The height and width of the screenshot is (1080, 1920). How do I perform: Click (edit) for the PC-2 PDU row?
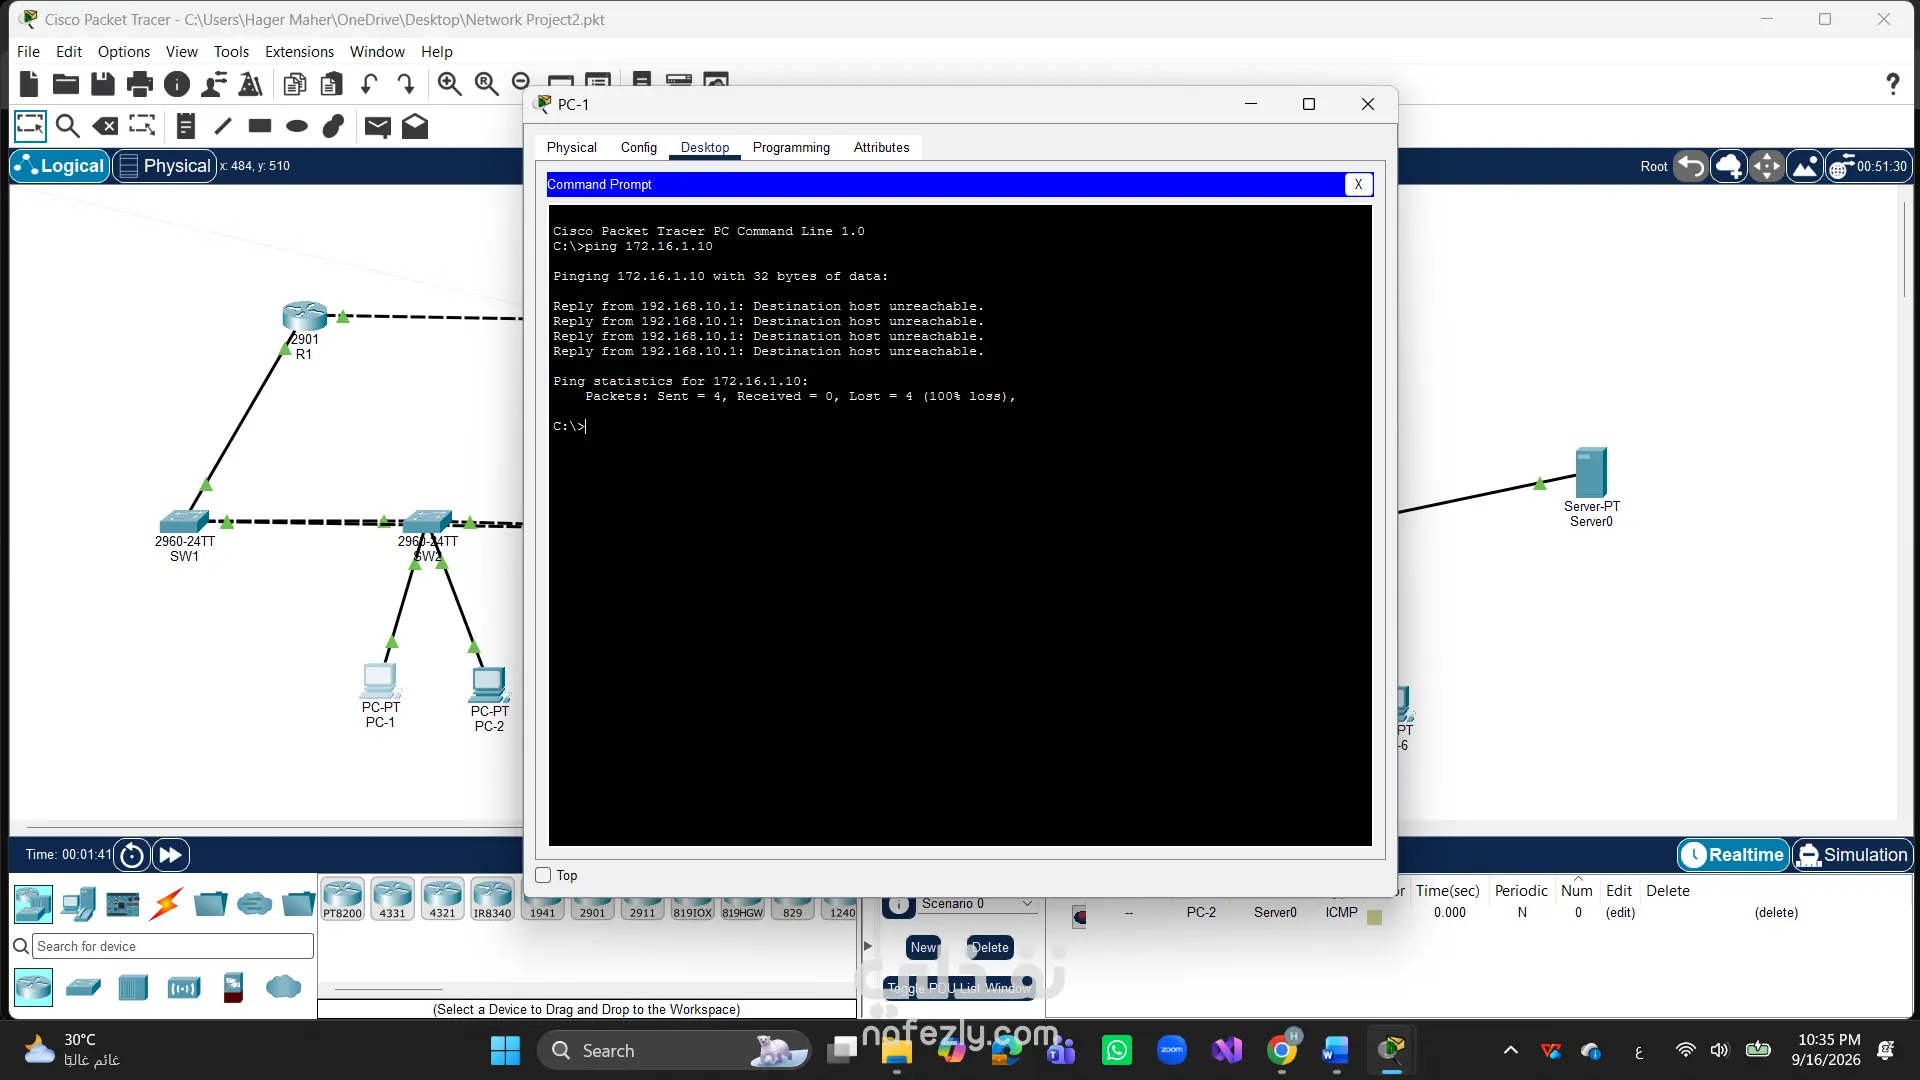[x=1620, y=912]
